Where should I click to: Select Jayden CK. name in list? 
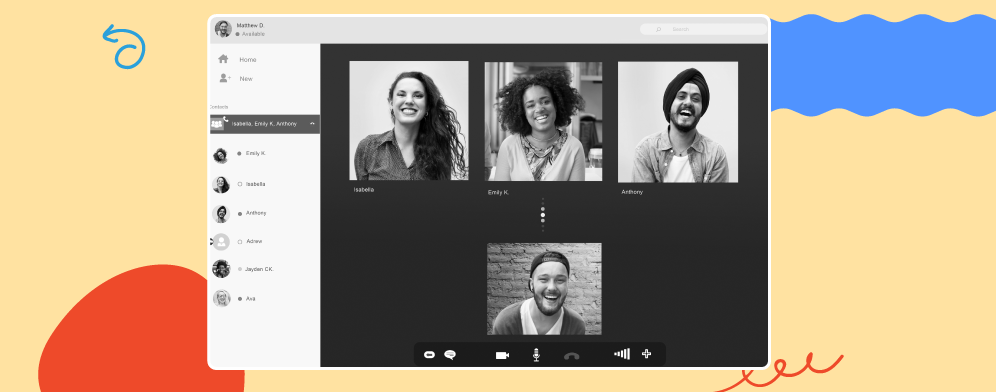pos(259,269)
